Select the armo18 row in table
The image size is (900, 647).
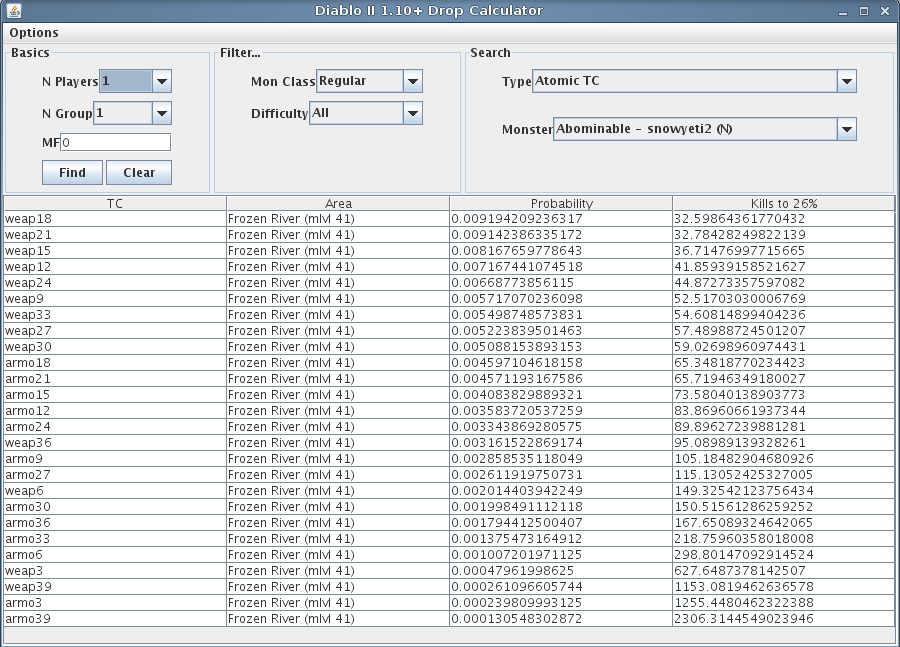click(x=114, y=362)
